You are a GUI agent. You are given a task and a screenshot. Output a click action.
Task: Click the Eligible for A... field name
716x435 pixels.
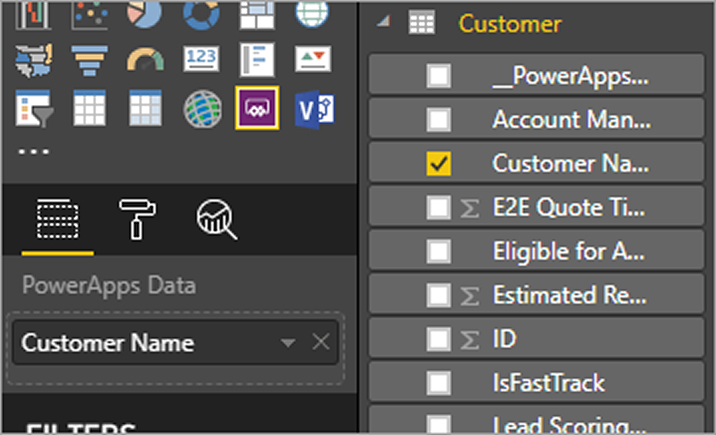569,252
